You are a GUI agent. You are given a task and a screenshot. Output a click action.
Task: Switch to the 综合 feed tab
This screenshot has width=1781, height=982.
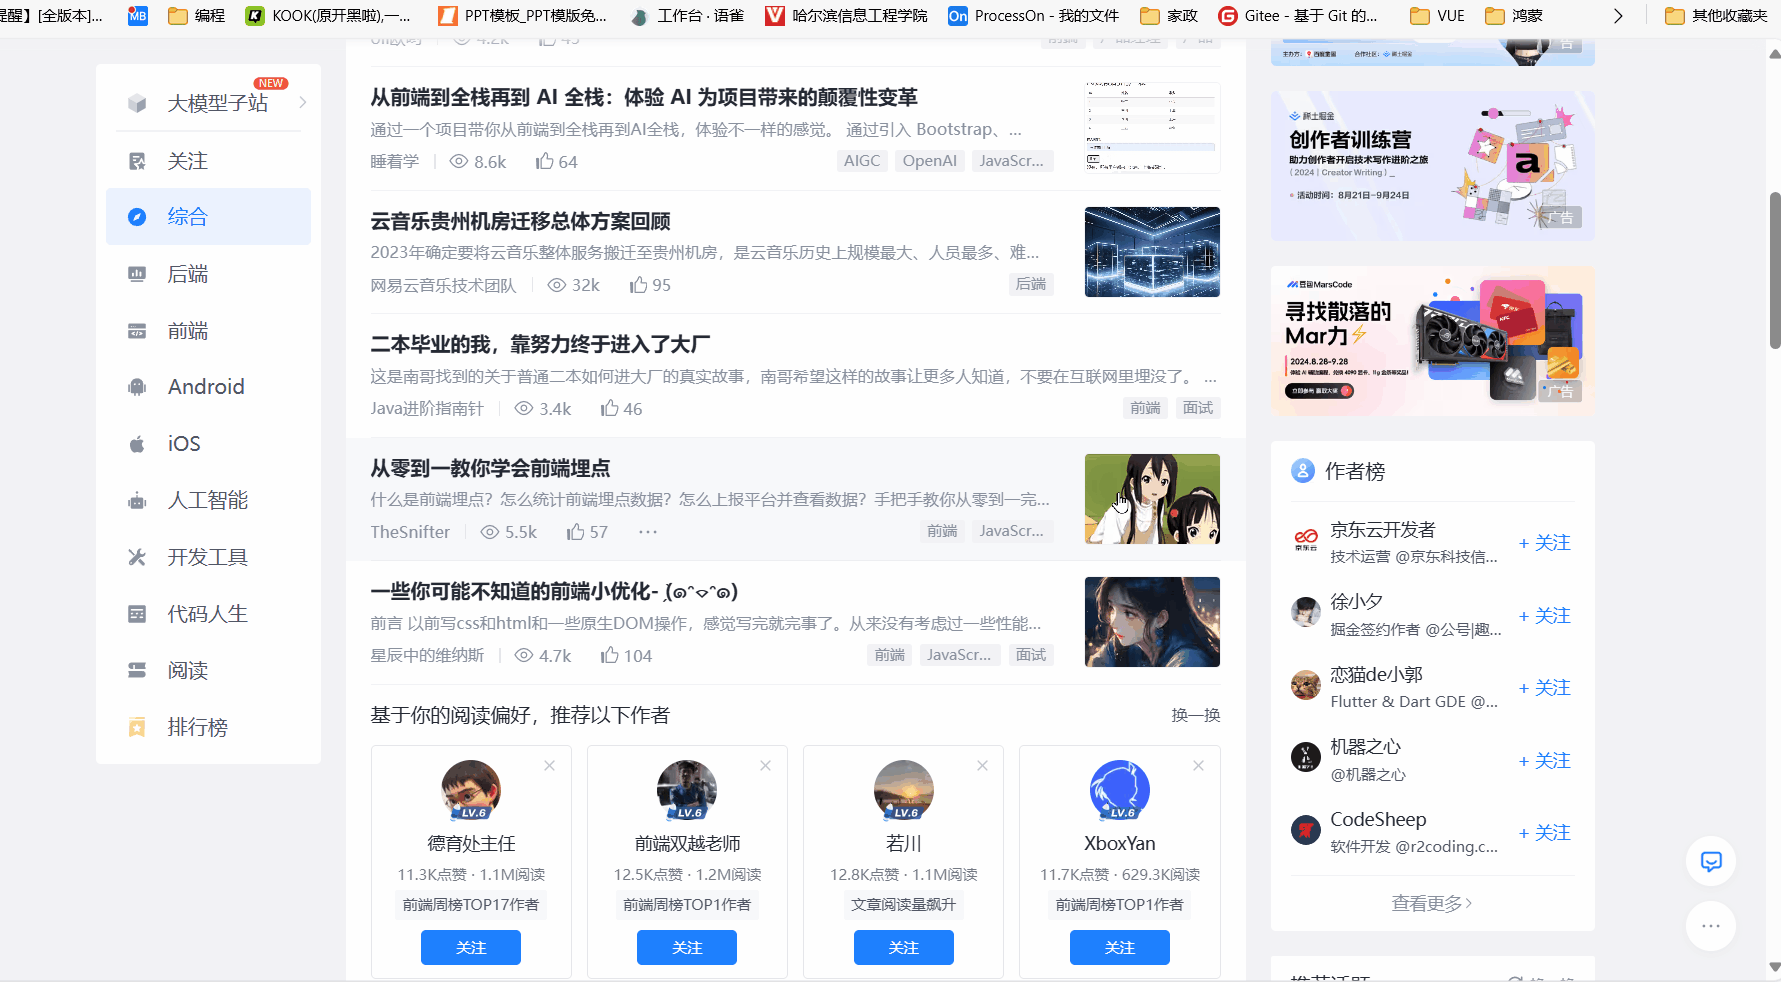[187, 216]
